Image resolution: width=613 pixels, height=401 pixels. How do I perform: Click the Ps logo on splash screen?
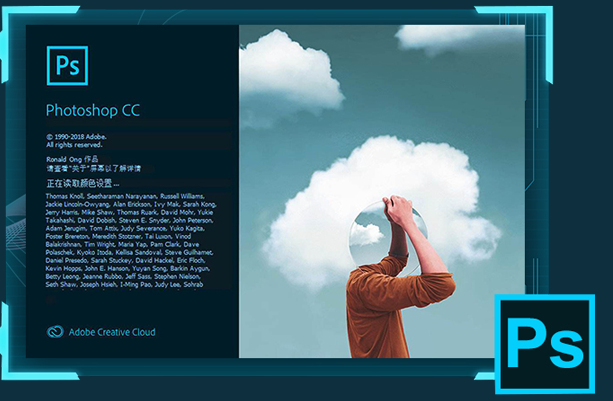click(x=68, y=67)
